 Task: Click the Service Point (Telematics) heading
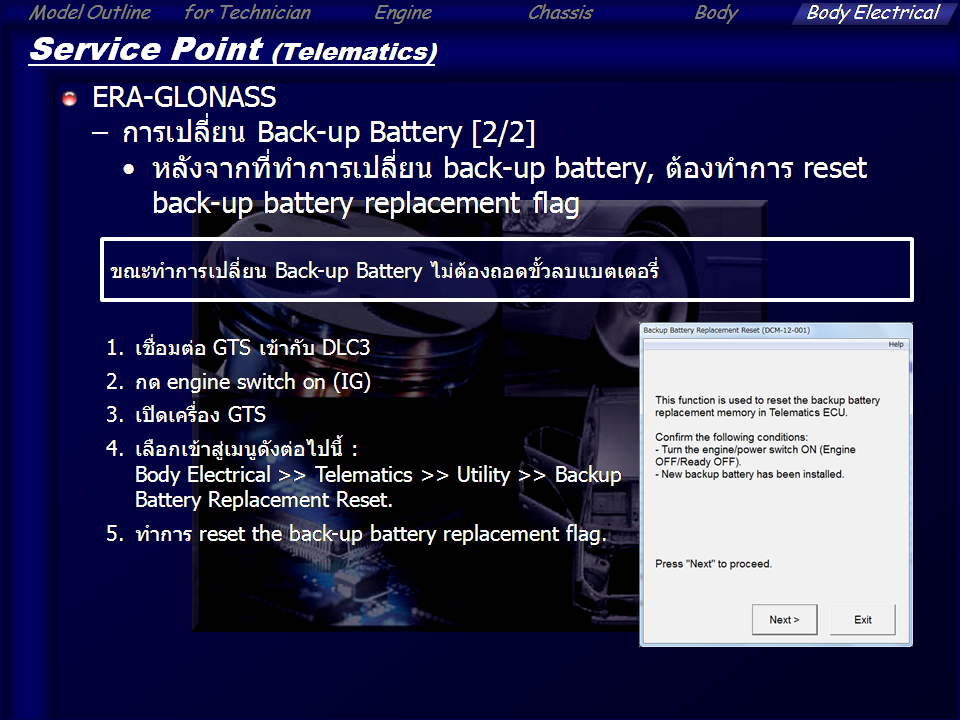[x=233, y=49]
